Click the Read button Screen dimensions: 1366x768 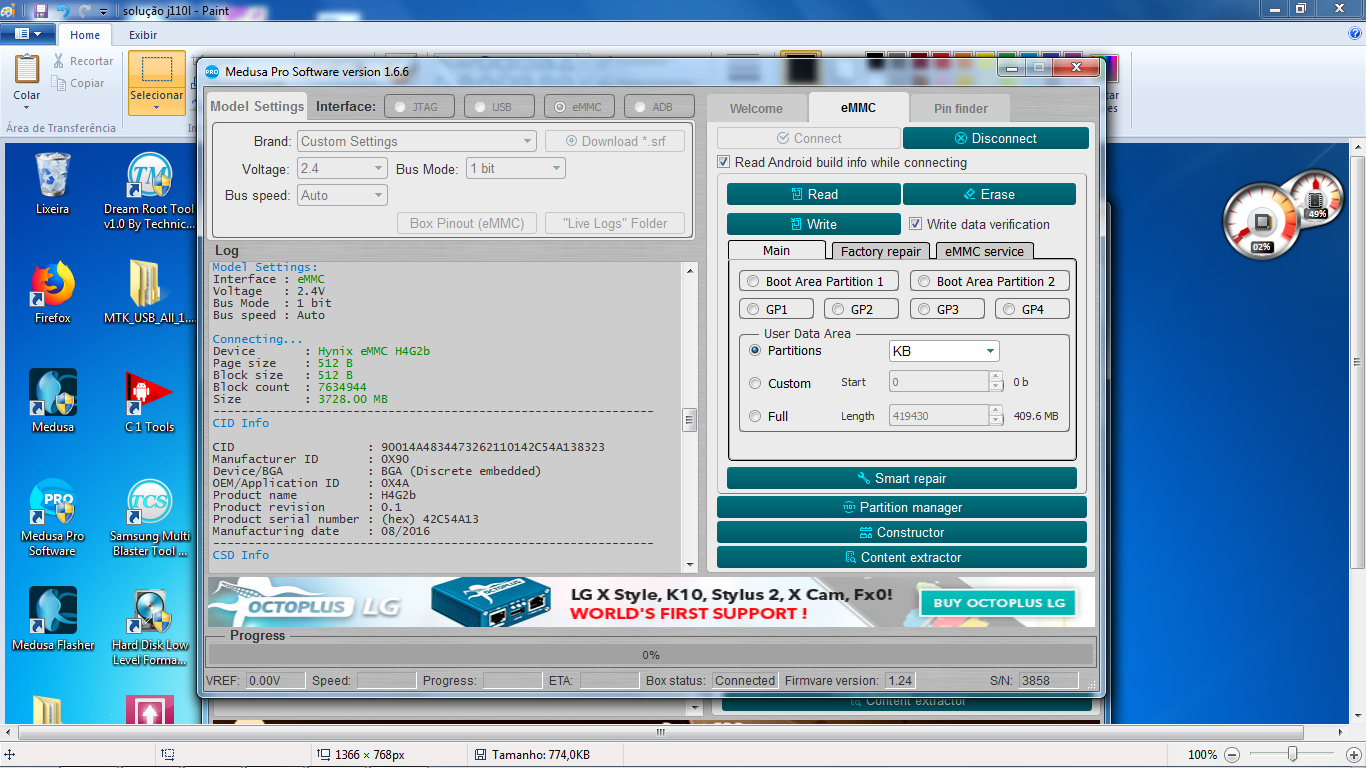click(814, 194)
